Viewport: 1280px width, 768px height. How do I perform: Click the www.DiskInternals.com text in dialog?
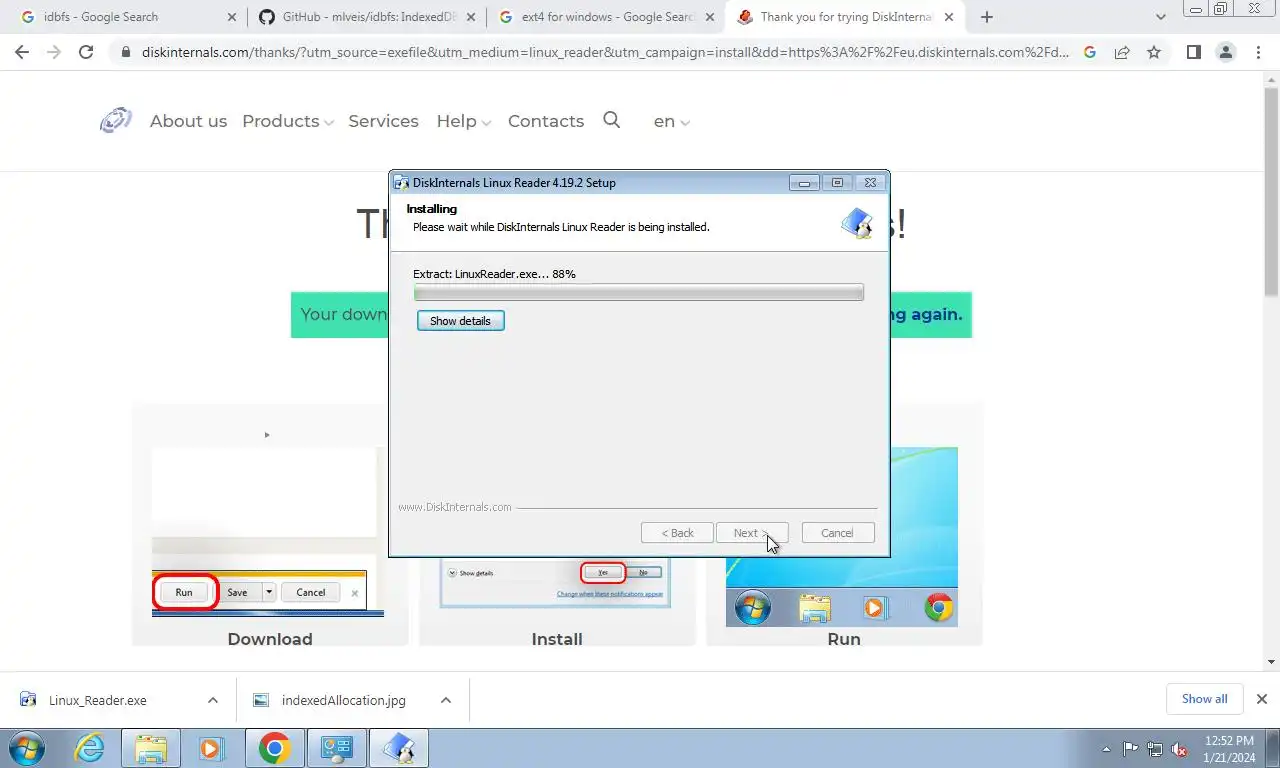[x=455, y=507]
